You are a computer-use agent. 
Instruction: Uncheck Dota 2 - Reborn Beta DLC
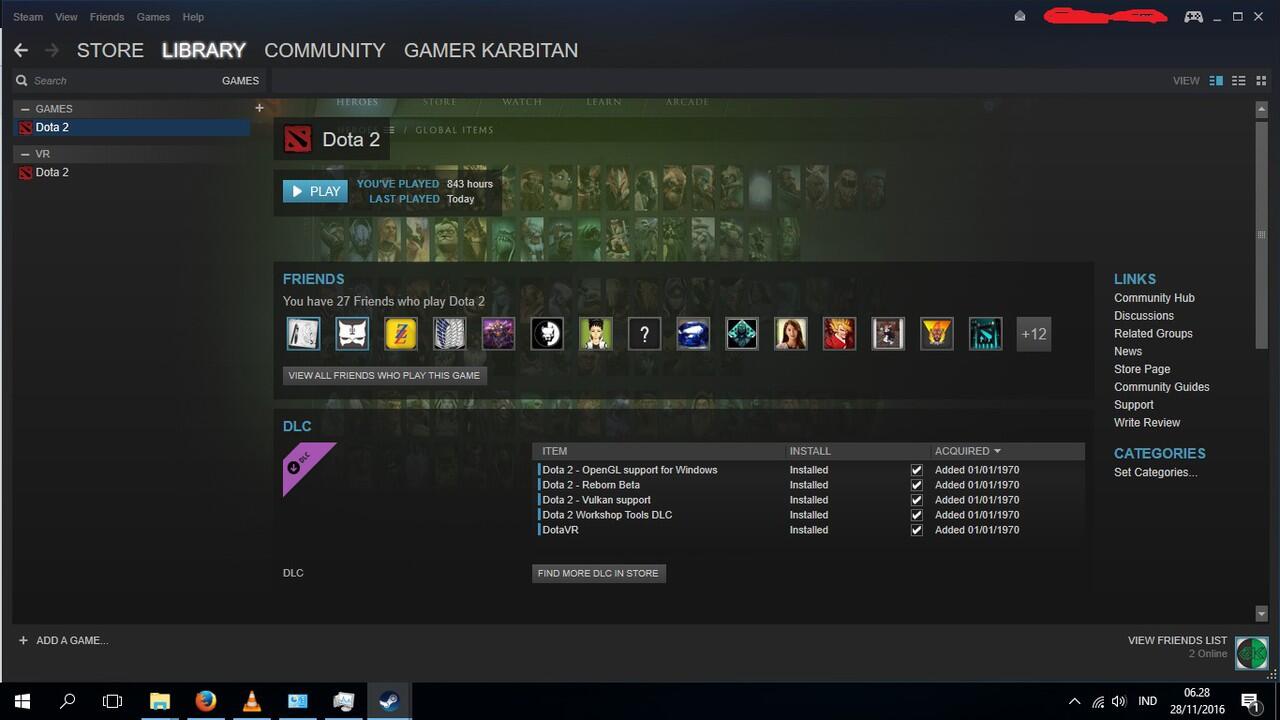[917, 485]
